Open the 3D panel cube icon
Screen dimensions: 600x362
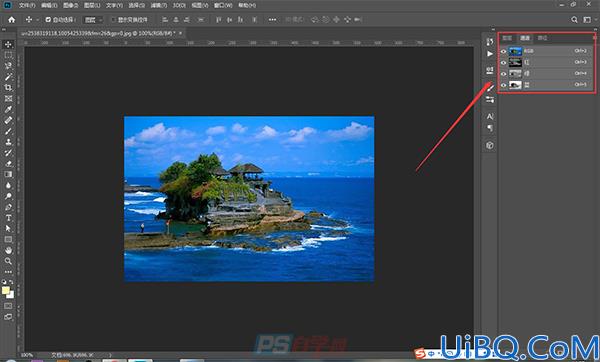(490, 145)
